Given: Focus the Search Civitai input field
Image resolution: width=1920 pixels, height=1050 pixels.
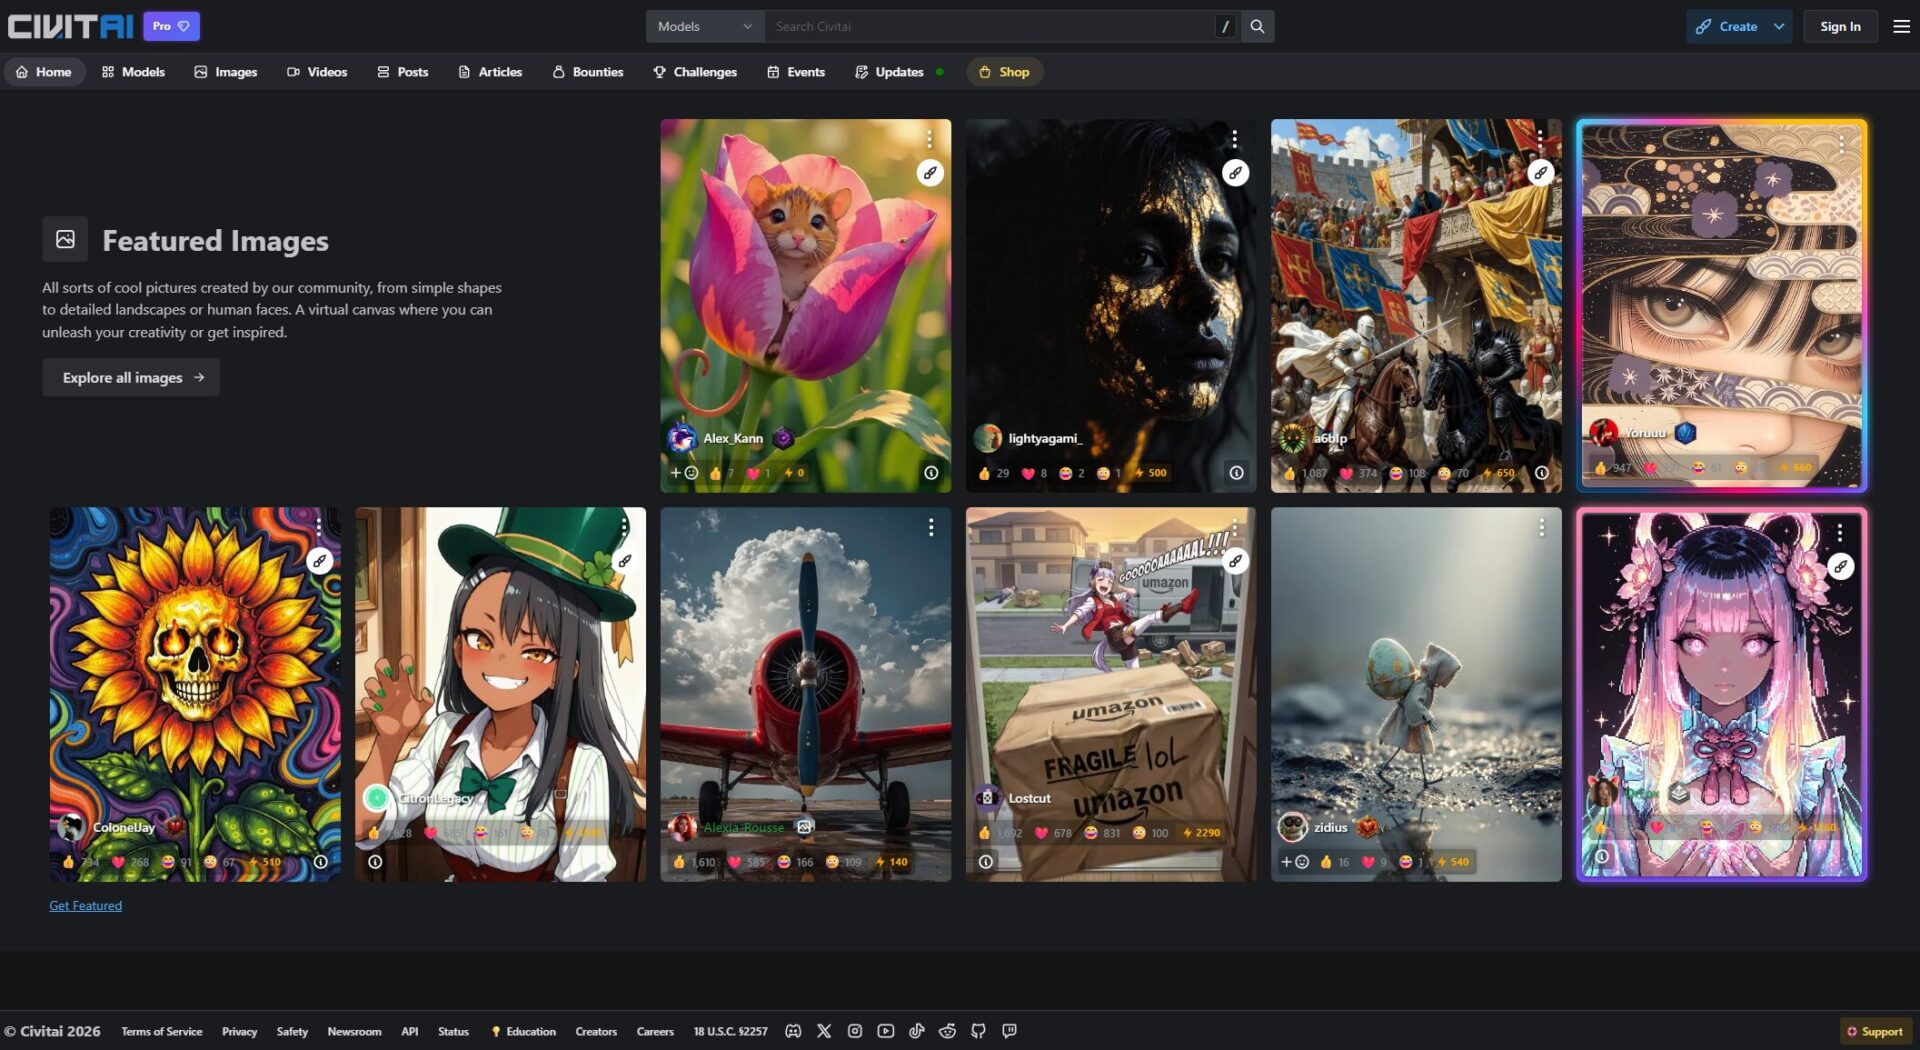Looking at the screenshot, I should coord(990,27).
